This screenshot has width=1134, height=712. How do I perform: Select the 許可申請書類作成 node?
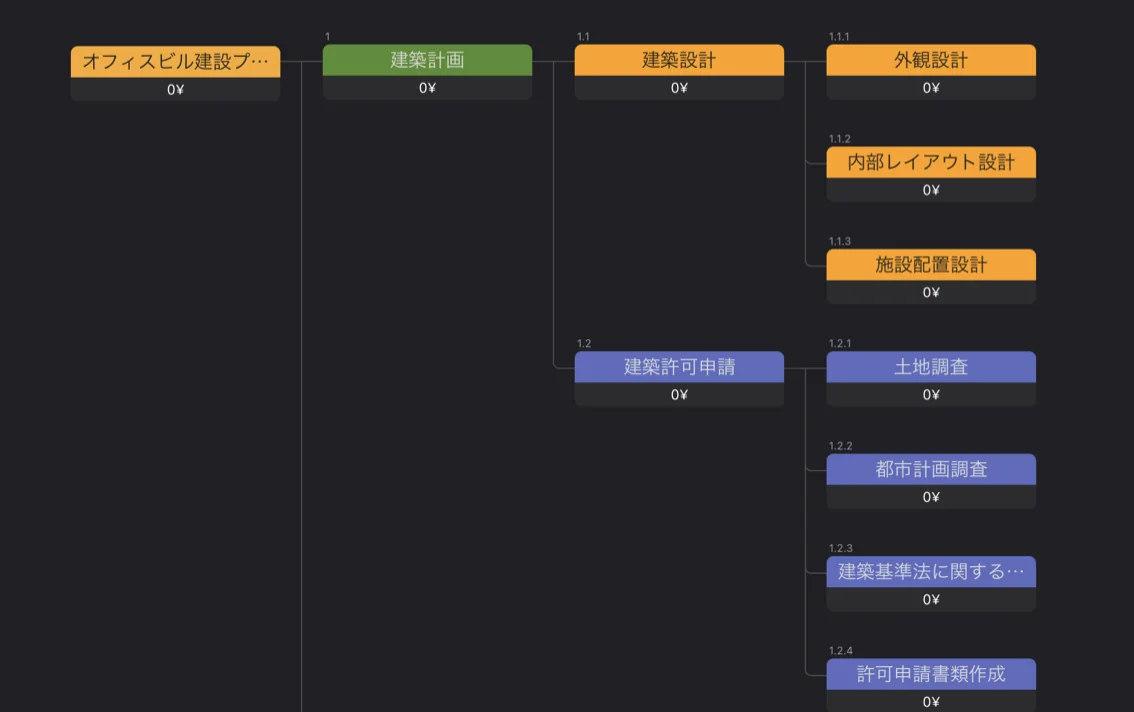click(931, 674)
